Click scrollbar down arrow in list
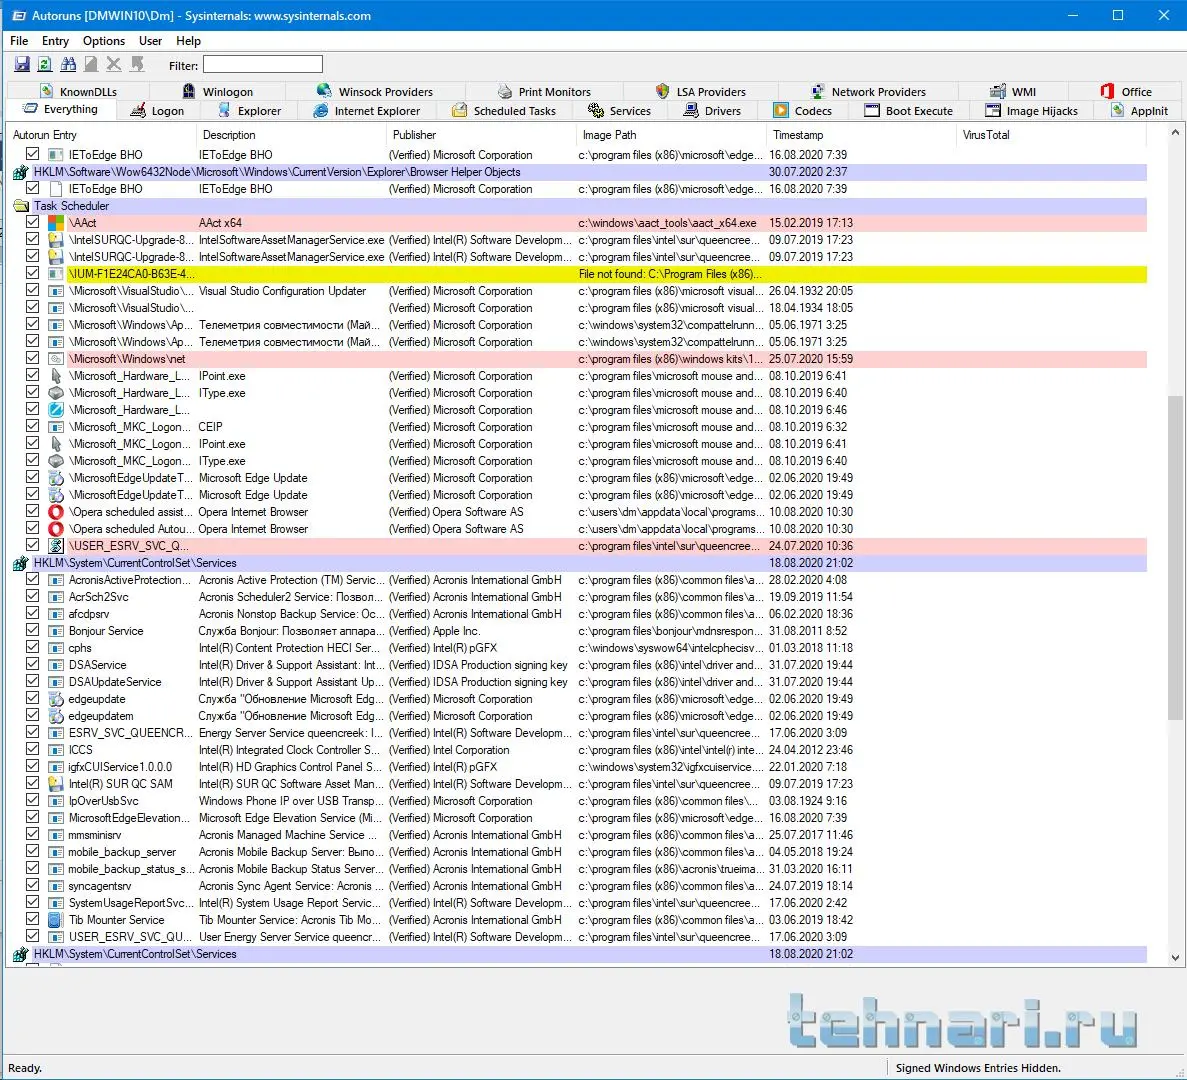1187x1080 pixels. pyautogui.click(x=1175, y=957)
